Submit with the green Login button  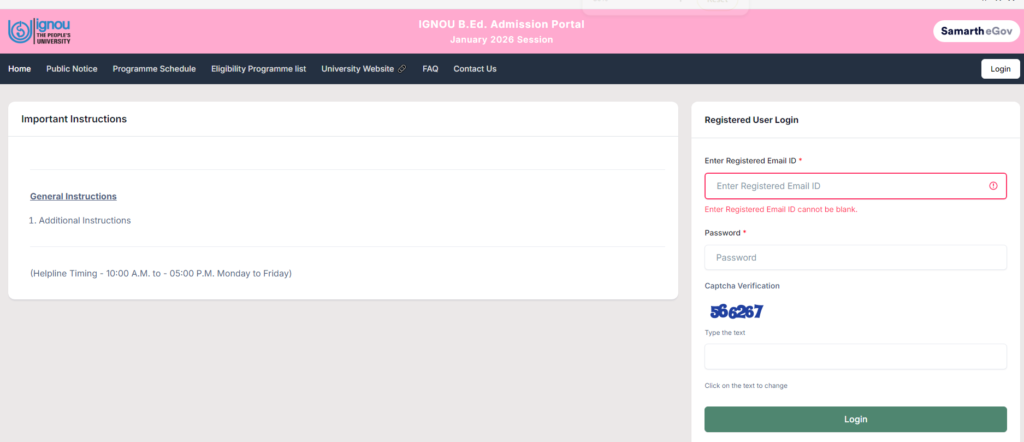(x=855, y=419)
